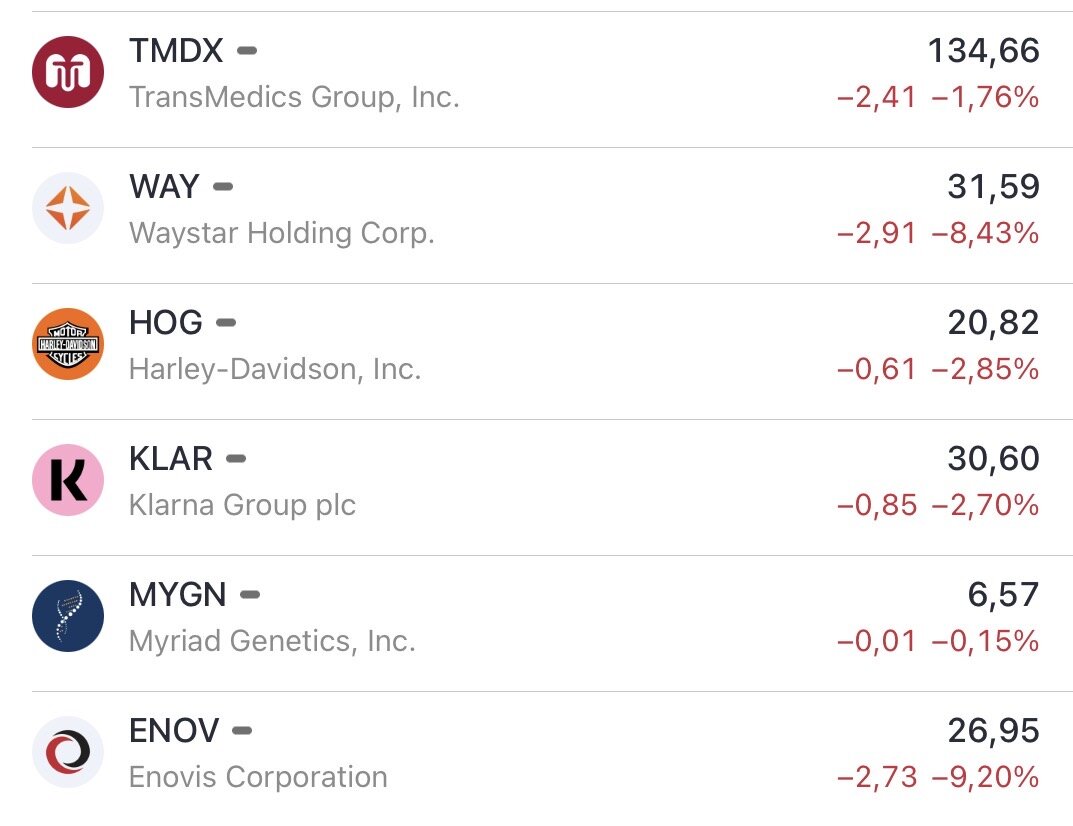Select the HOG ticker label
1073x826 pixels.
coord(166,323)
